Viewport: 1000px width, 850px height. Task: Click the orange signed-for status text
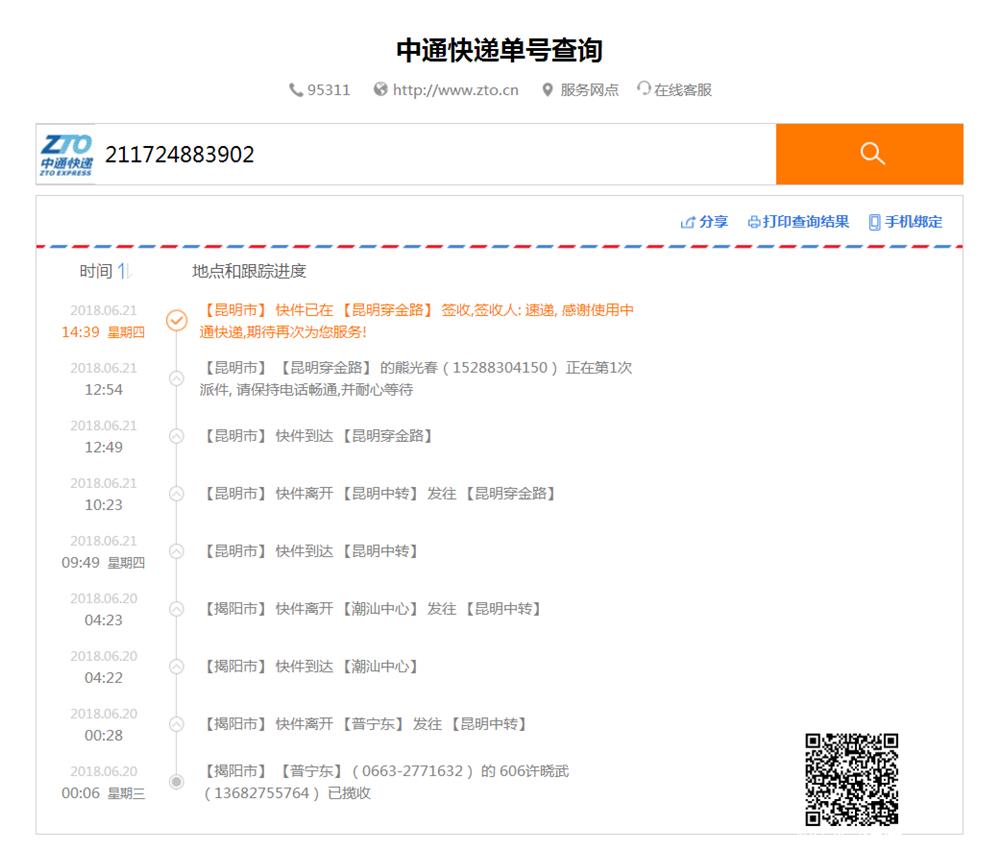pos(416,321)
